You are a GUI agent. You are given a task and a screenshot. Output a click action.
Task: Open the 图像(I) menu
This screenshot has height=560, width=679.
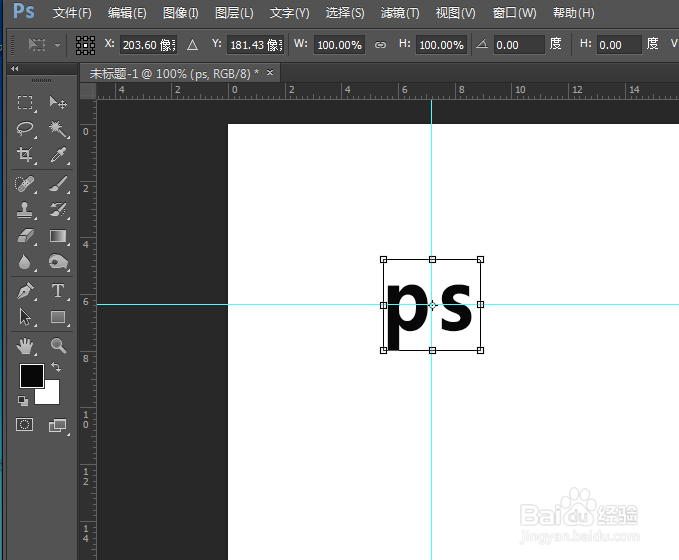click(x=181, y=13)
